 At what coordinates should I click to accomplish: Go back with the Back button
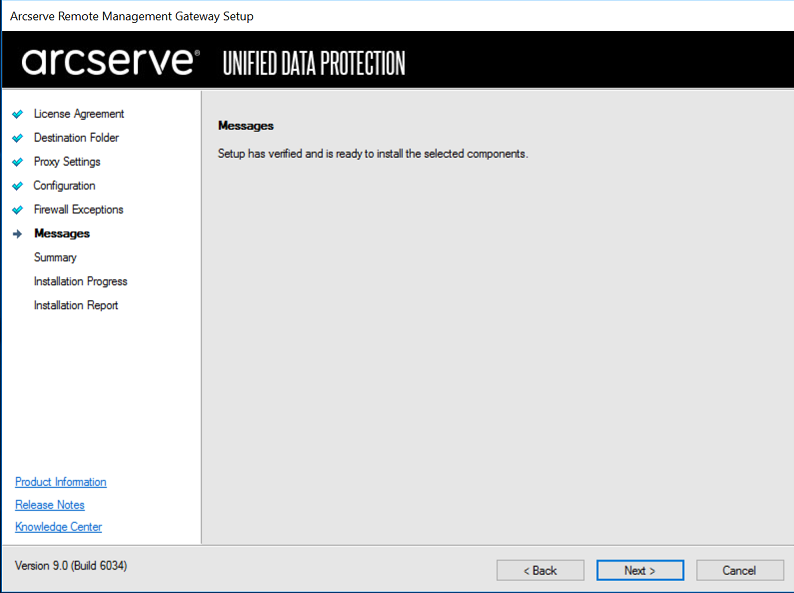[540, 570]
